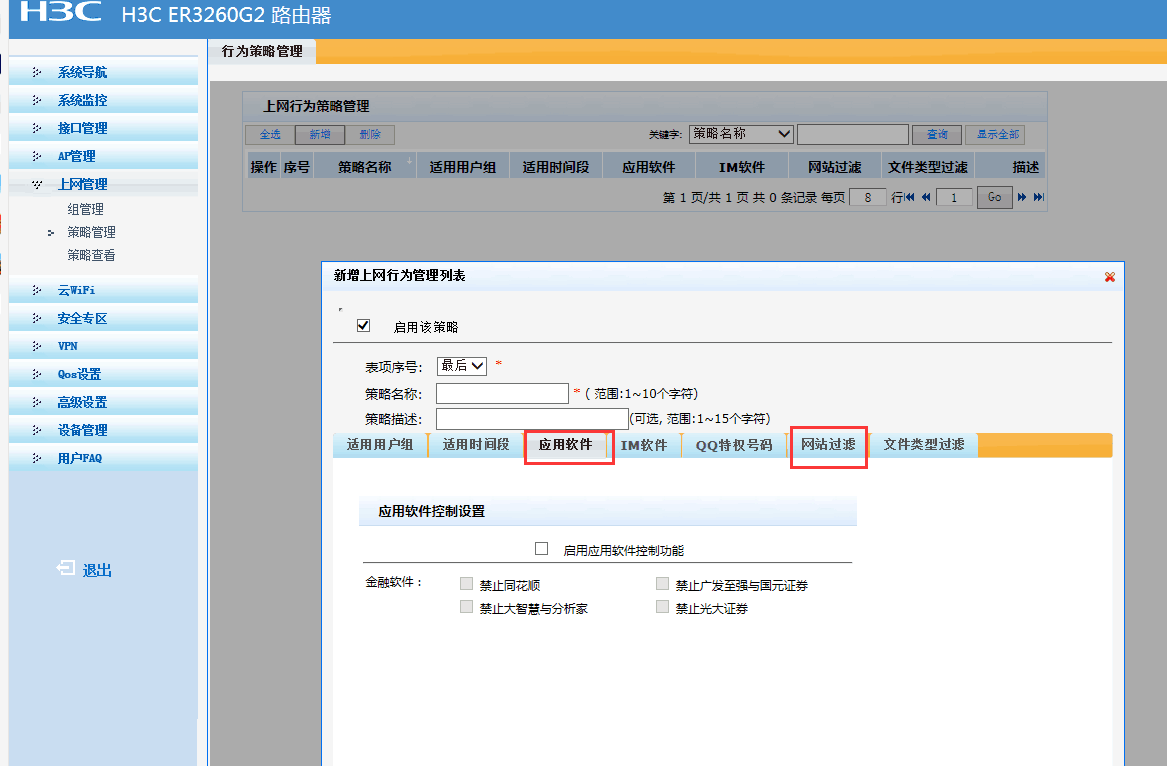Click the 应用软件 column header
Viewport: 1167px width, 766px height.
click(x=649, y=167)
